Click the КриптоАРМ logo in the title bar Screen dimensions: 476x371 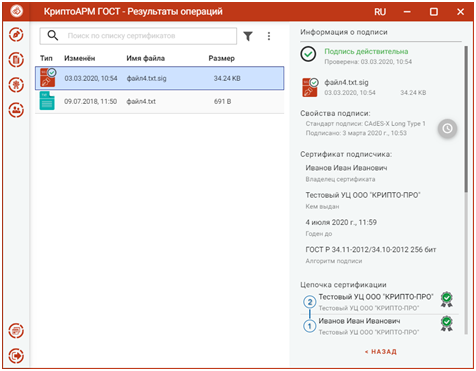(x=16, y=11)
